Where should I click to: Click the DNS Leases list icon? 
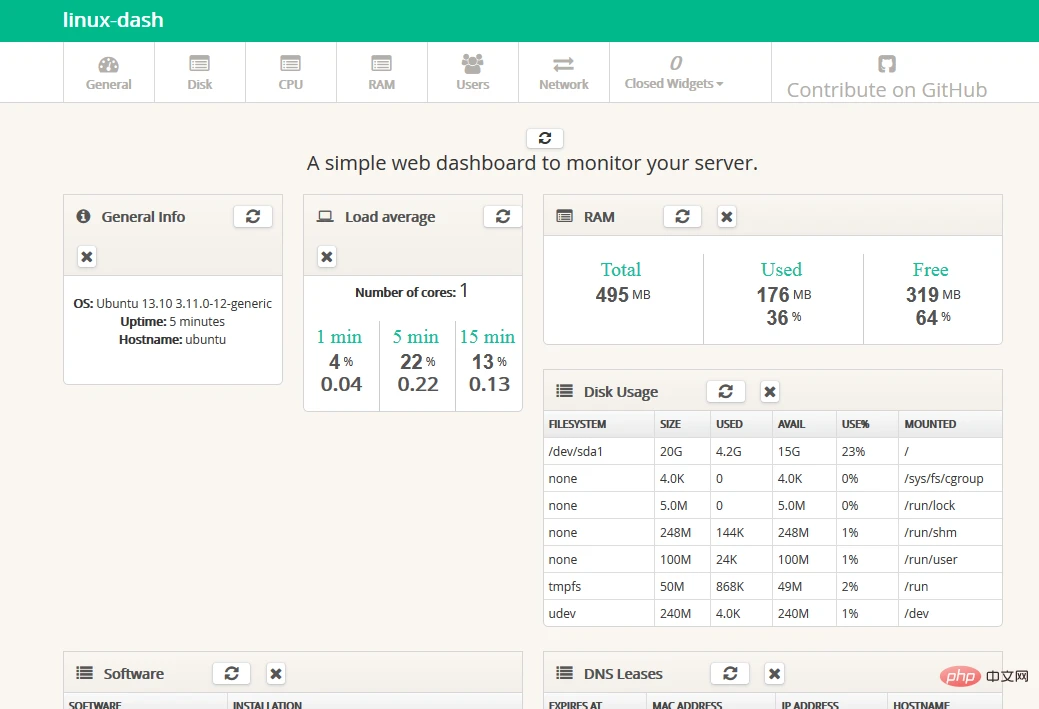[x=565, y=673]
